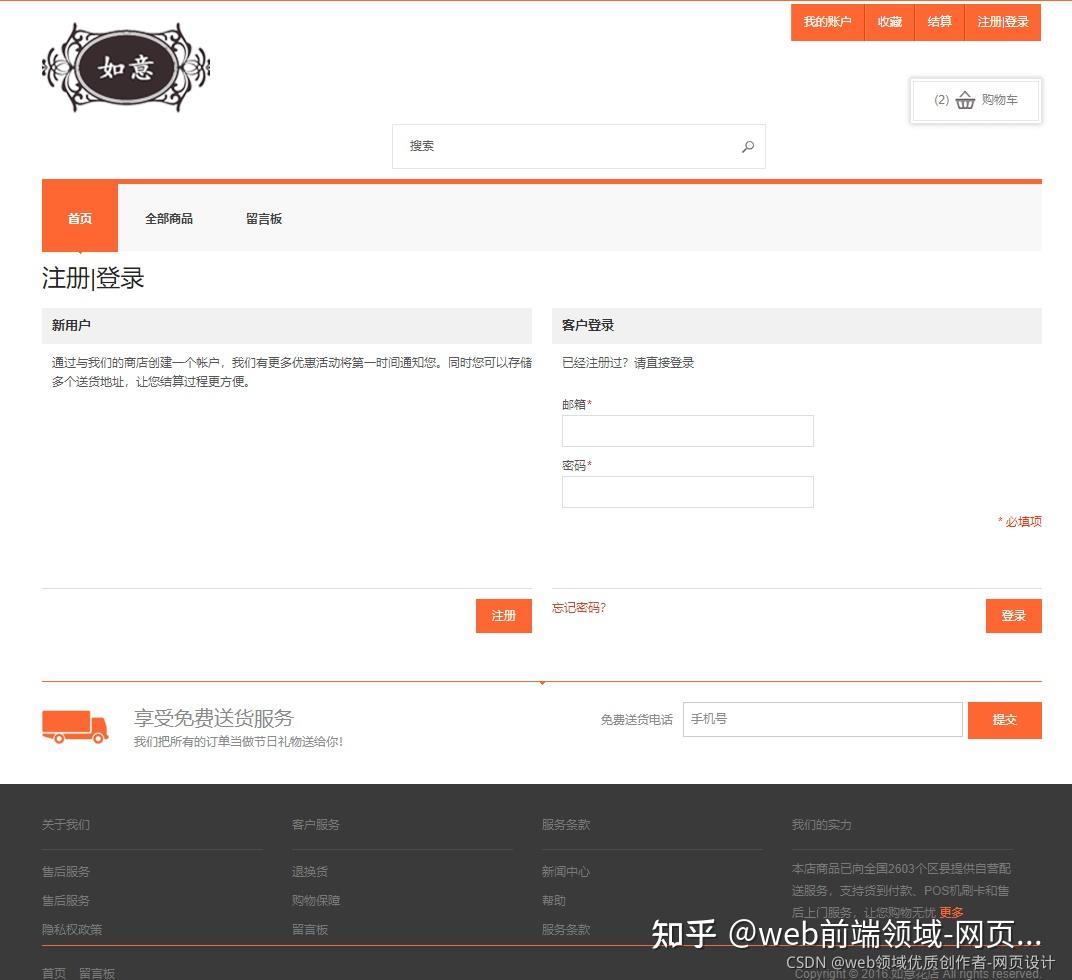The height and width of the screenshot is (980, 1072).
Task: Click the search magnifier icon
Action: click(x=748, y=146)
